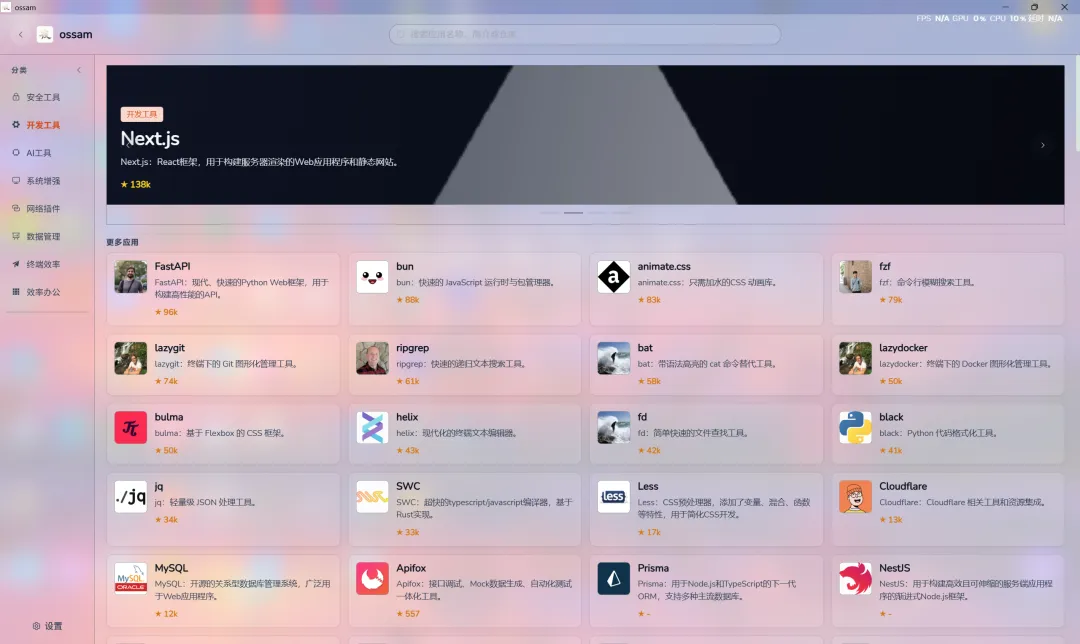Image resolution: width=1080 pixels, height=644 pixels.
Task: Click the 557 star rating
Action: [x=408, y=614]
